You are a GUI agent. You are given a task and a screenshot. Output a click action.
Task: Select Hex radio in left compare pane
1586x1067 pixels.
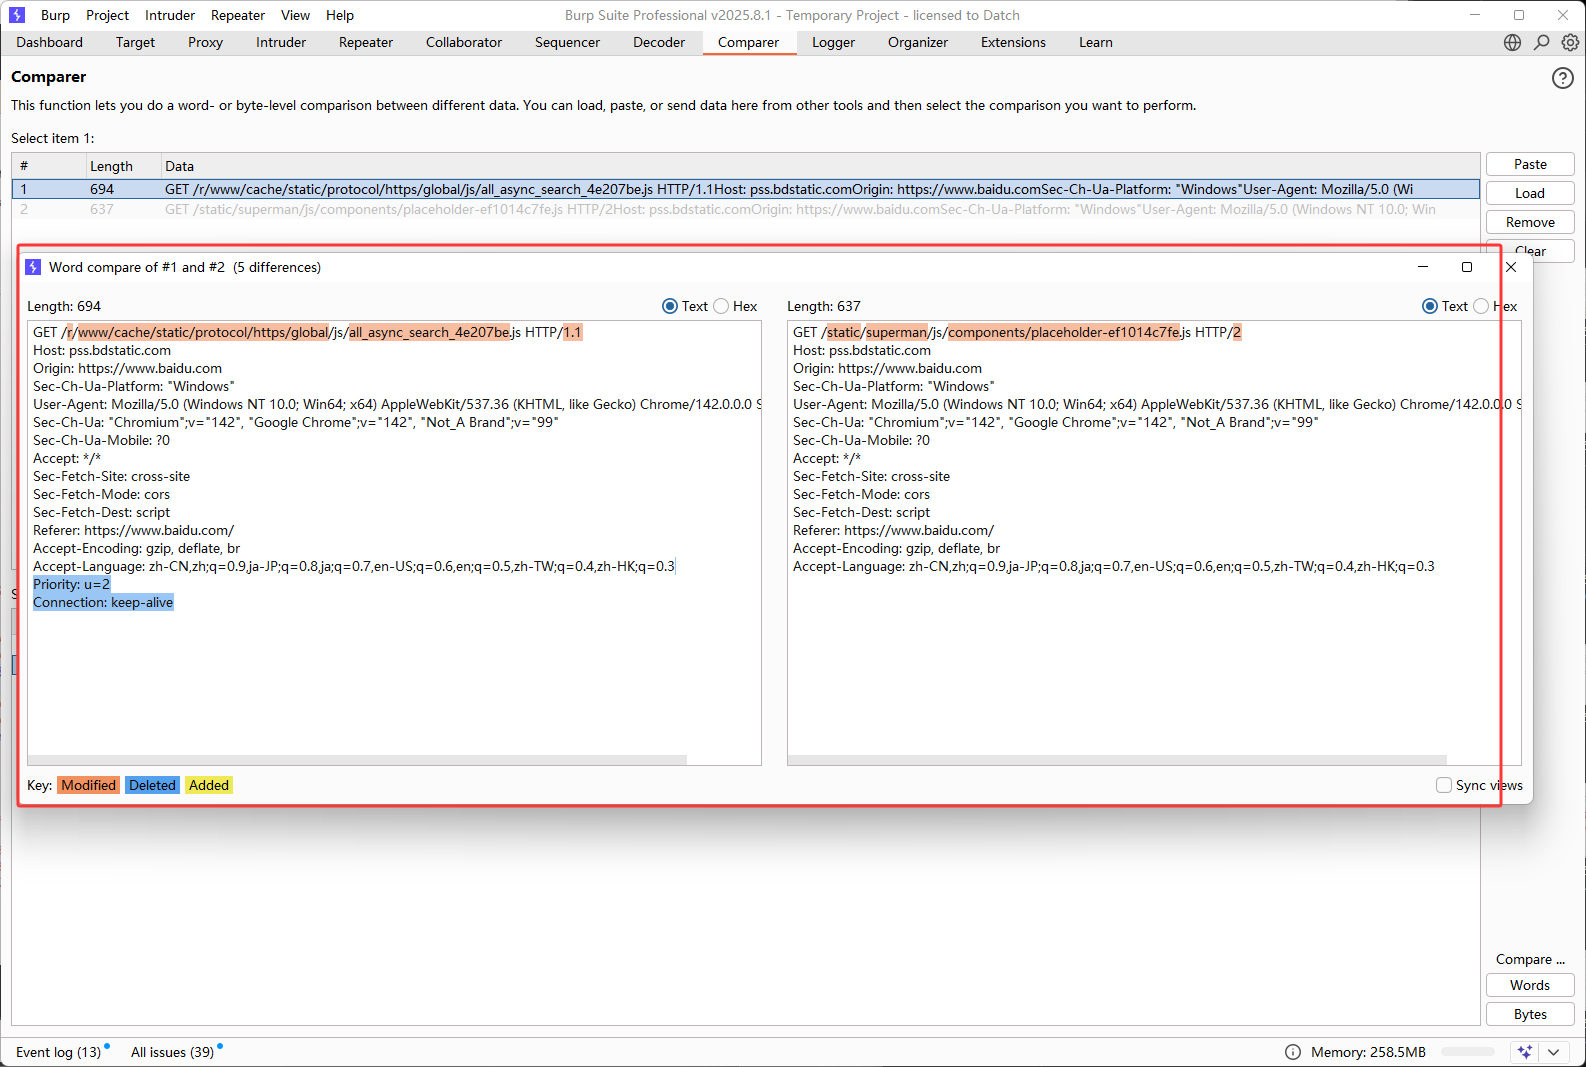721,306
